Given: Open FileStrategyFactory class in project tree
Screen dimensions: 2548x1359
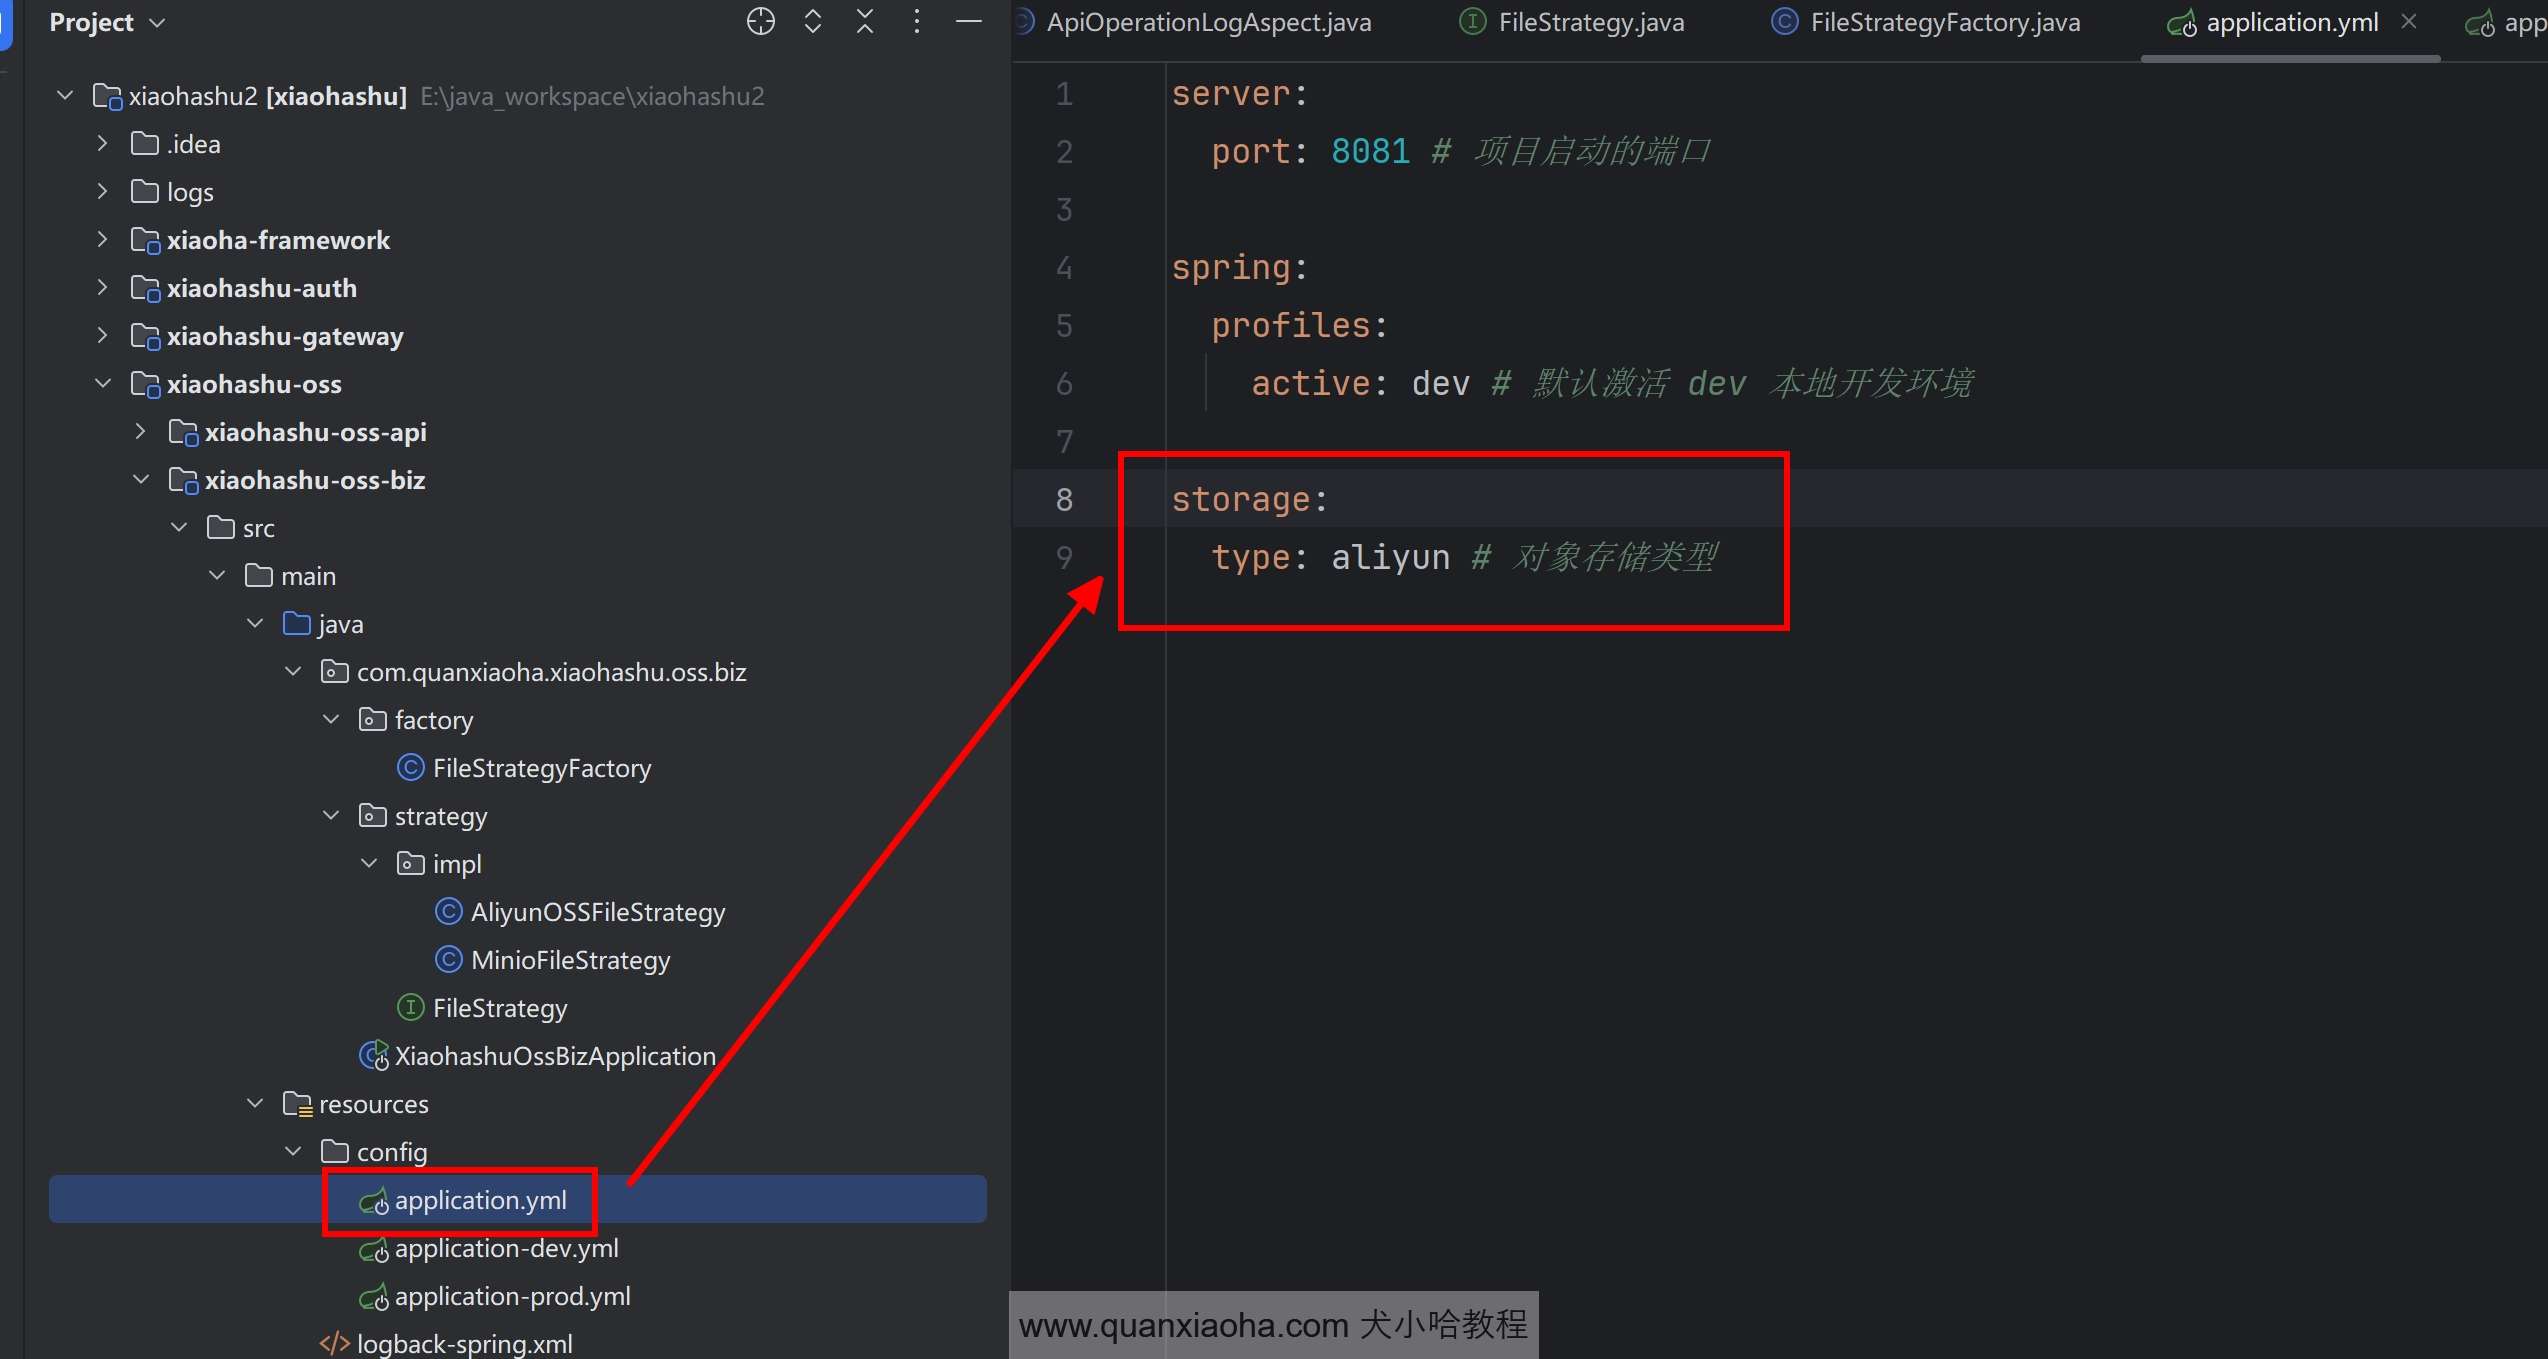Looking at the screenshot, I should click(541, 768).
